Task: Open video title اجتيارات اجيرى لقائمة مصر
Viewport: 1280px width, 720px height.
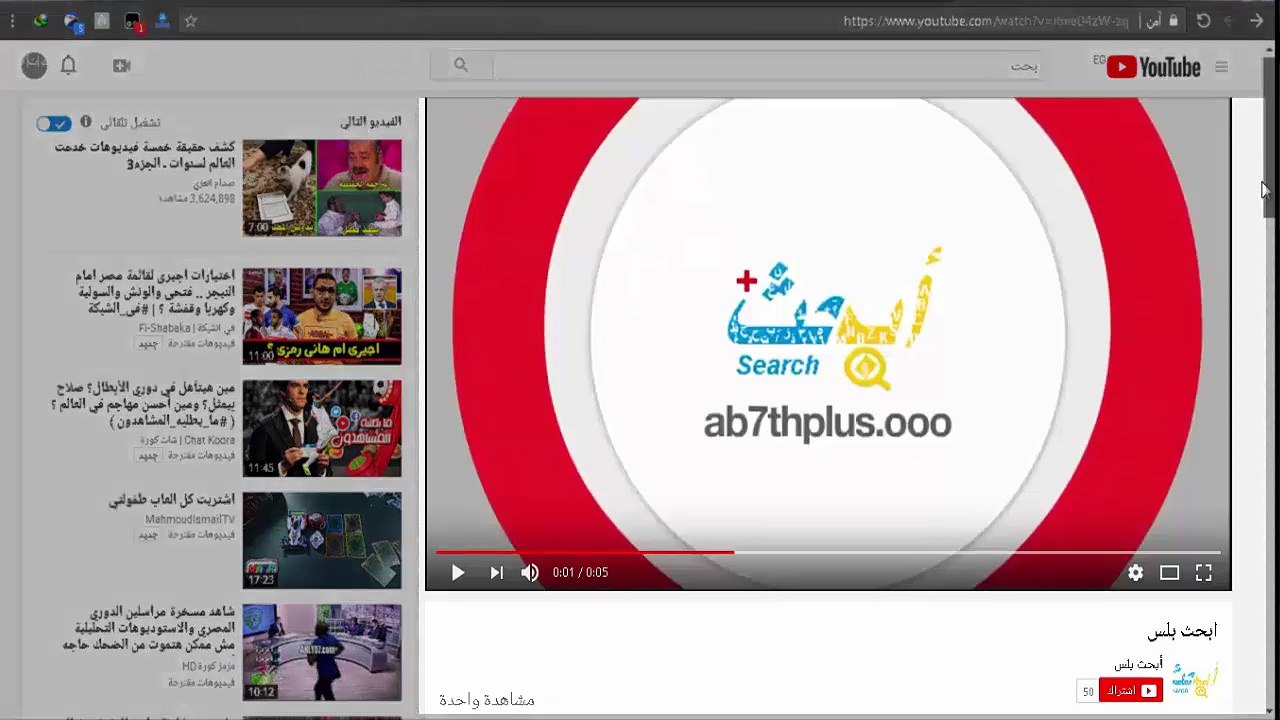Action: pyautogui.click(x=155, y=291)
